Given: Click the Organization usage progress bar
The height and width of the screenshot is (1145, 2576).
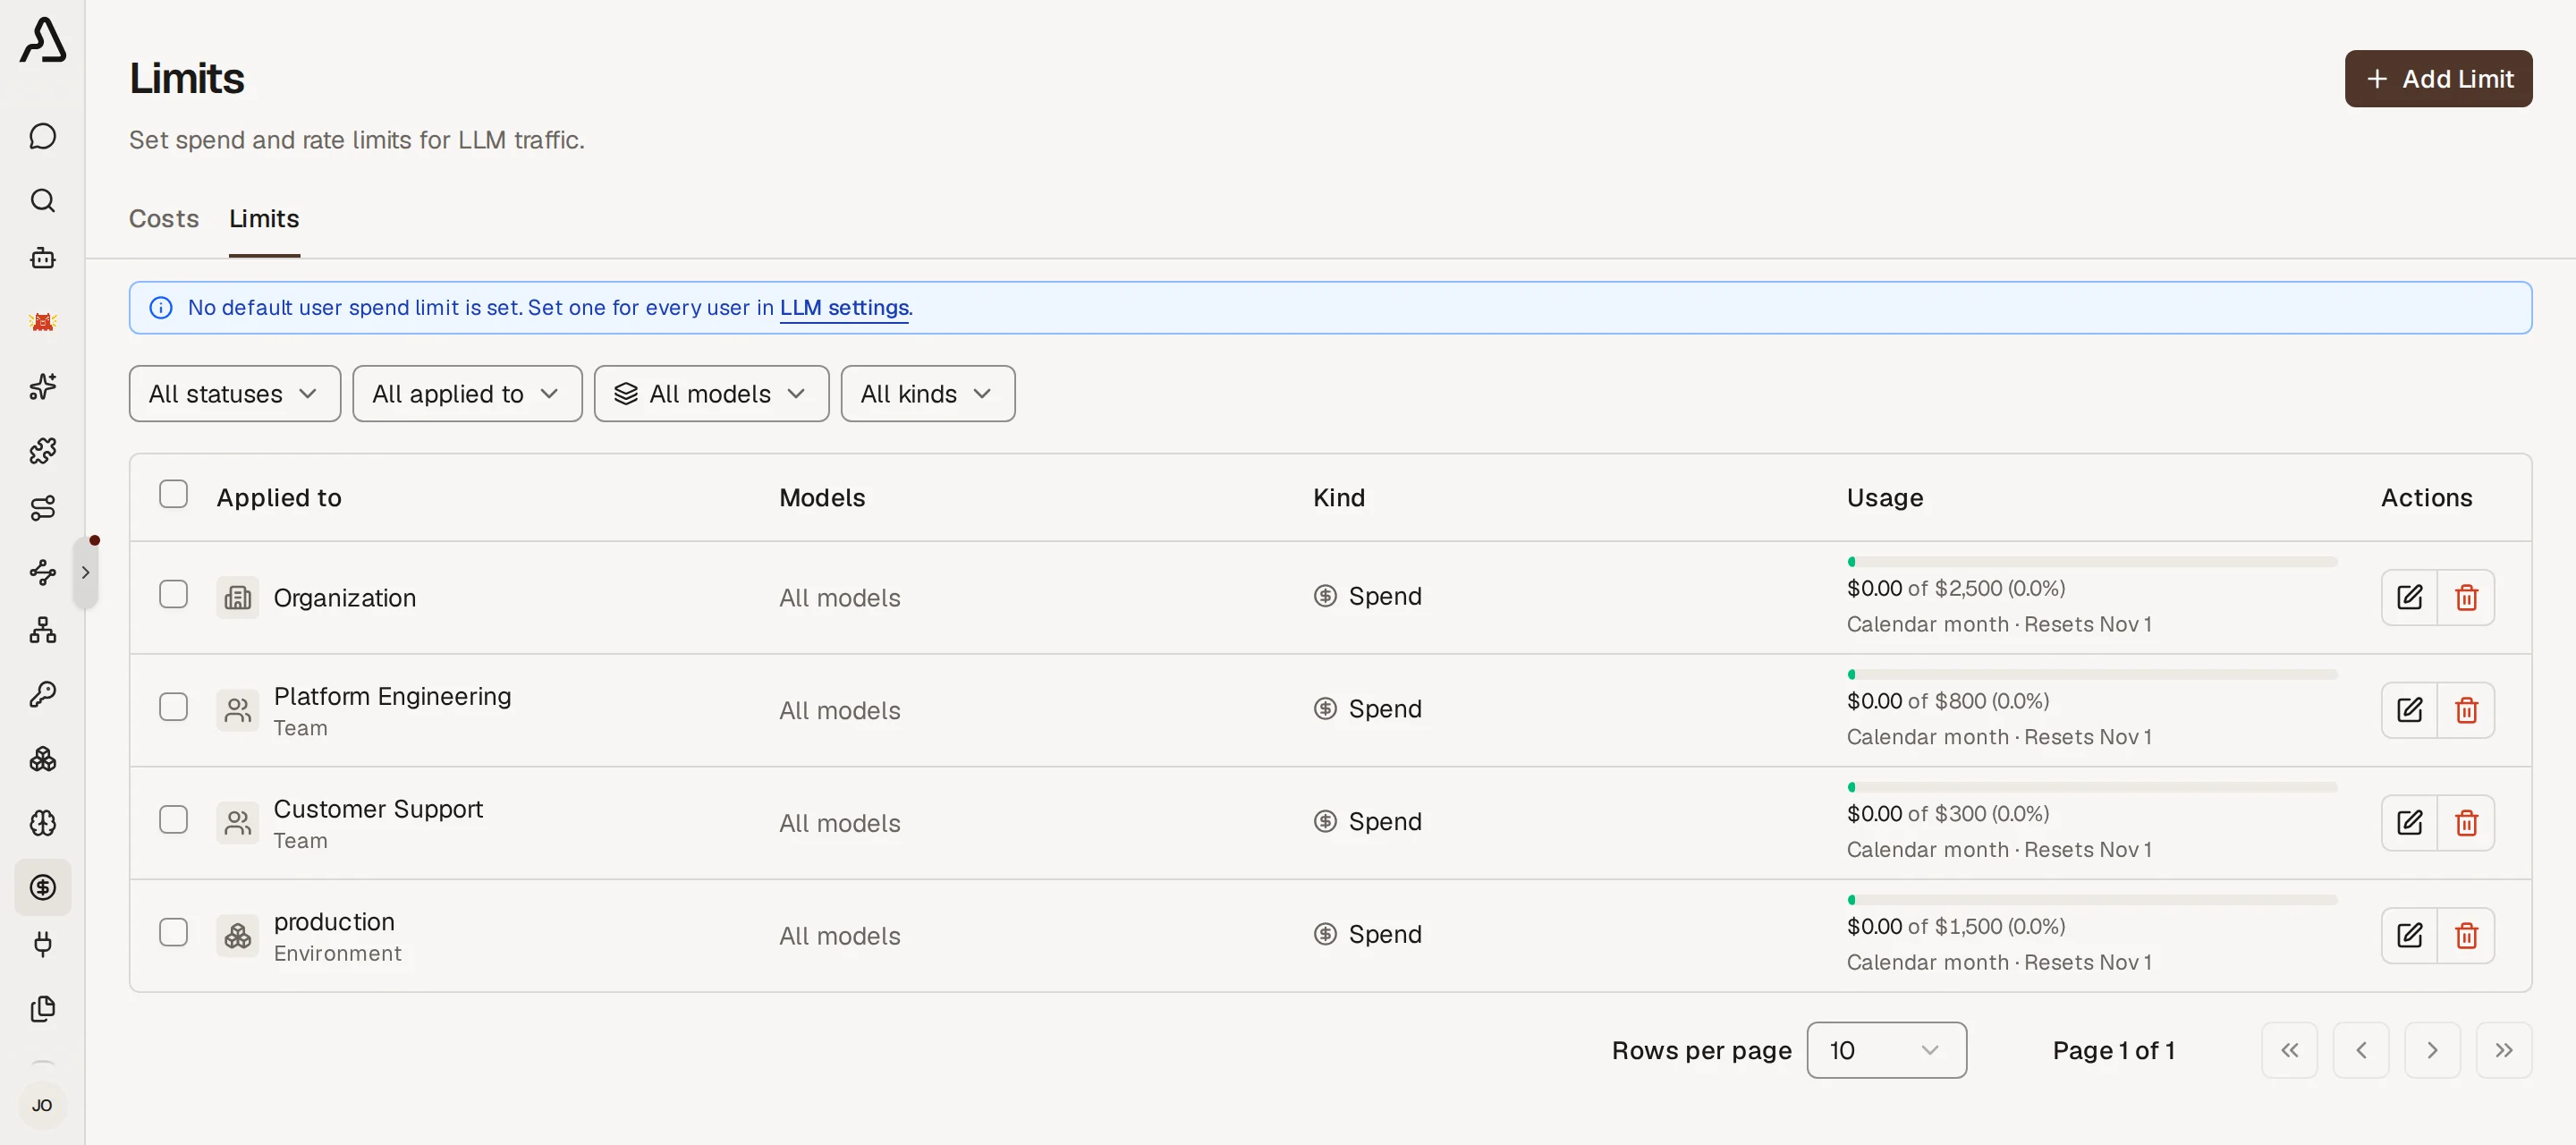Looking at the screenshot, I should pos(2092,562).
